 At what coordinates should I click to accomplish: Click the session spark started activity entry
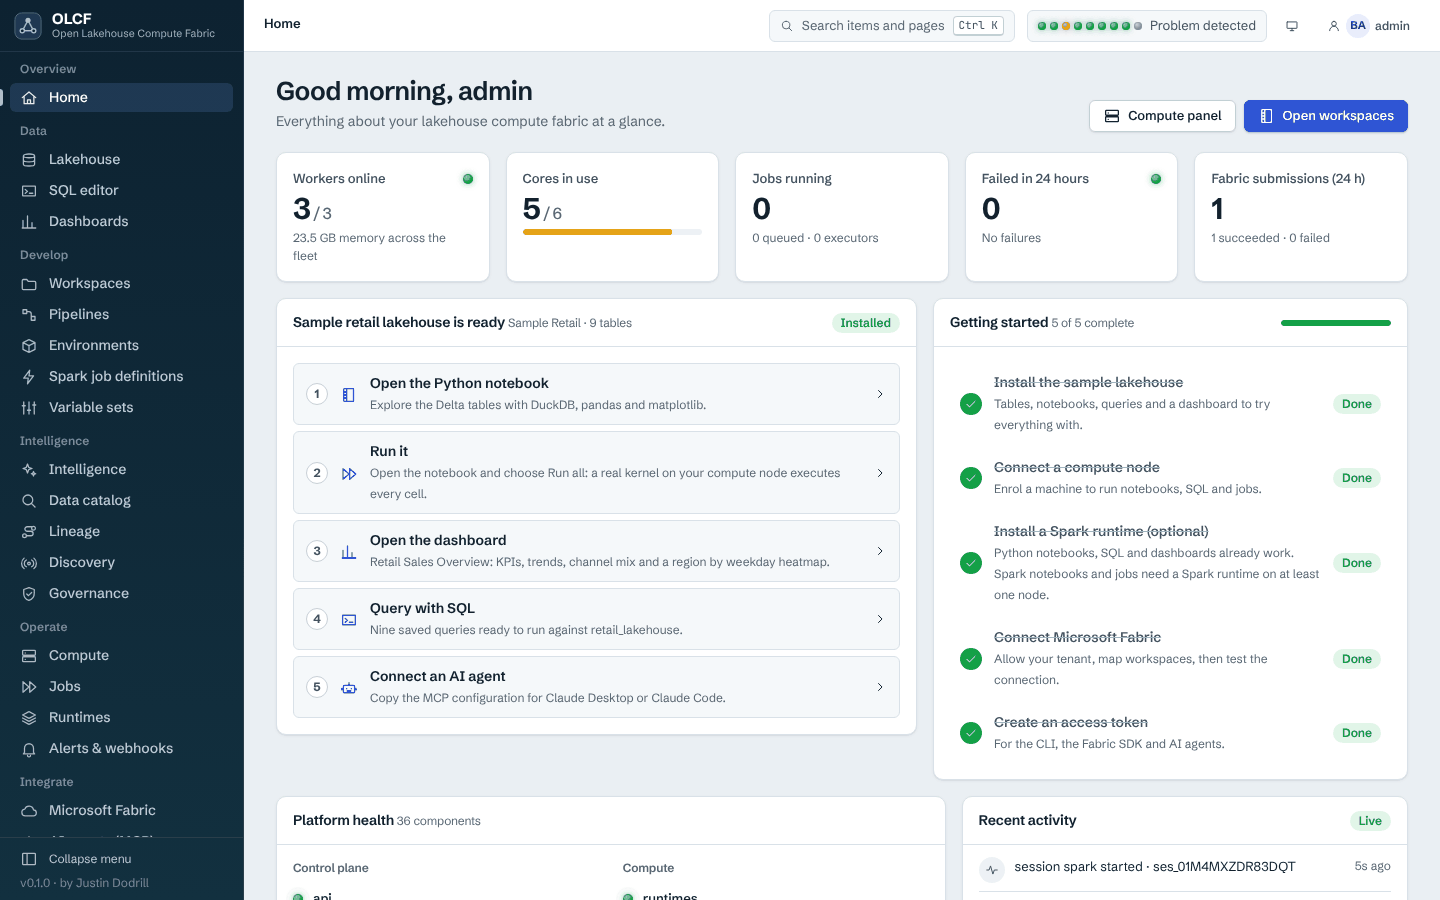point(1184,868)
